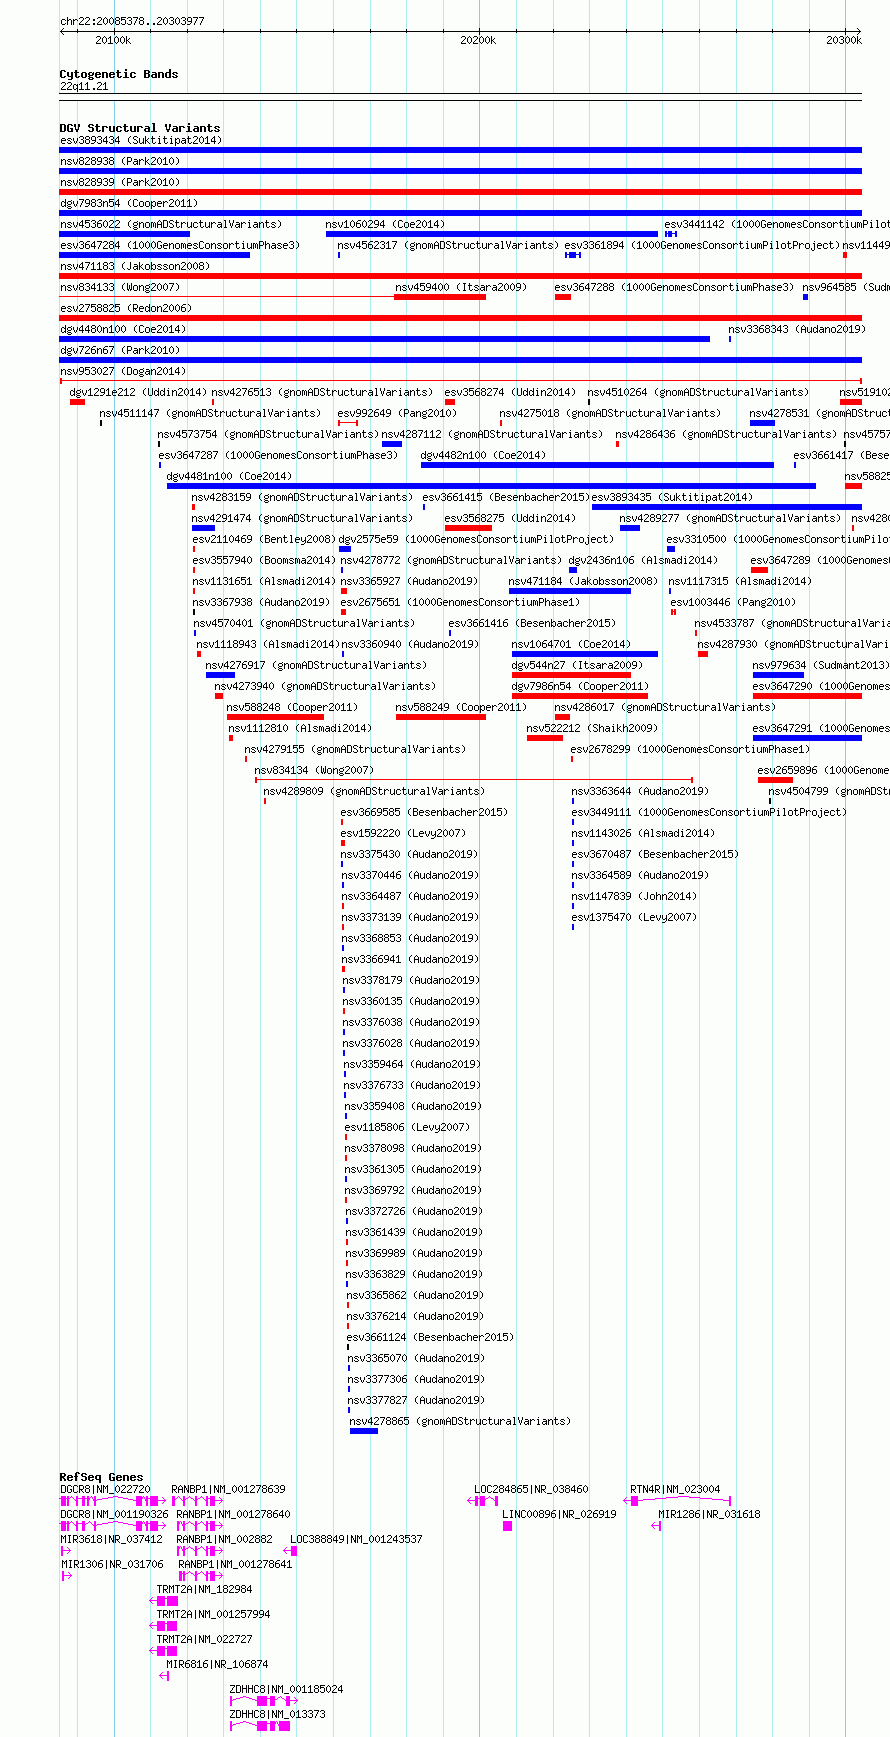Open LOC388849|NM_001243537 gene label
This screenshot has height=1737, width=890.
(x=356, y=1539)
